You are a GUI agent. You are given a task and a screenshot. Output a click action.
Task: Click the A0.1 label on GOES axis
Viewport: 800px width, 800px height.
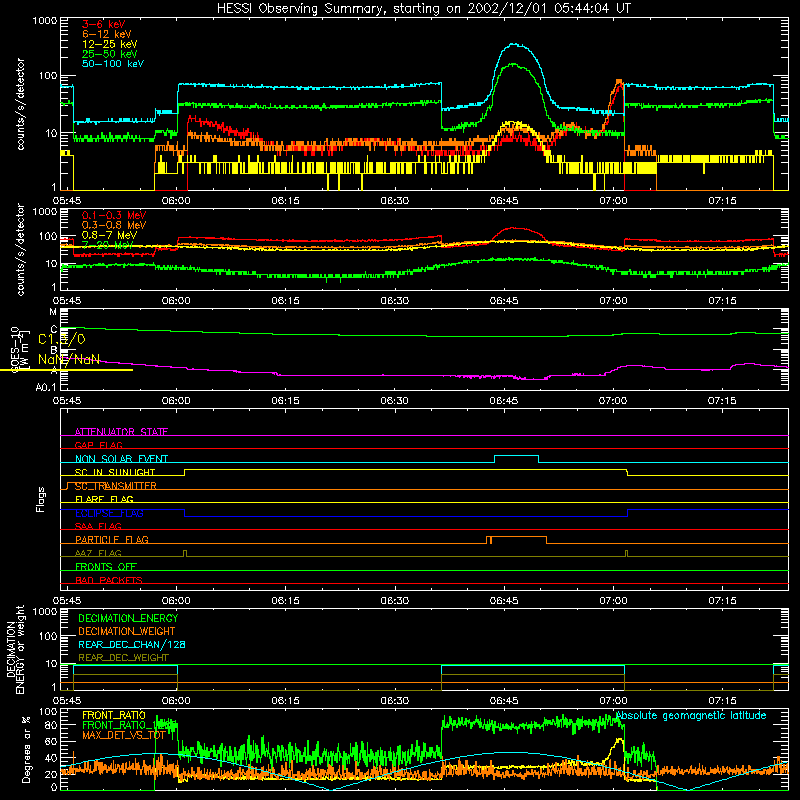46,387
